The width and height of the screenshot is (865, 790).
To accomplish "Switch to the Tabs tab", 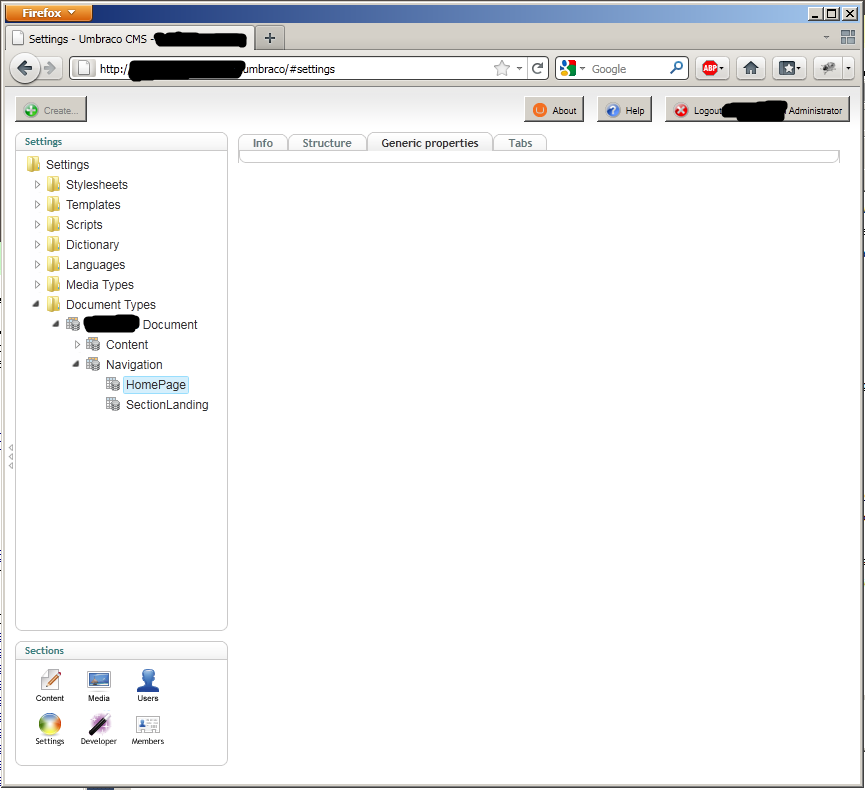I will [520, 143].
